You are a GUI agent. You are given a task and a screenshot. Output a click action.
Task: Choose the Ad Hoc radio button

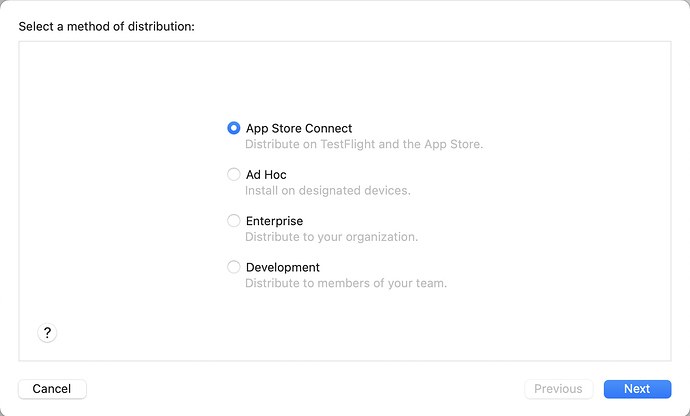(x=234, y=174)
